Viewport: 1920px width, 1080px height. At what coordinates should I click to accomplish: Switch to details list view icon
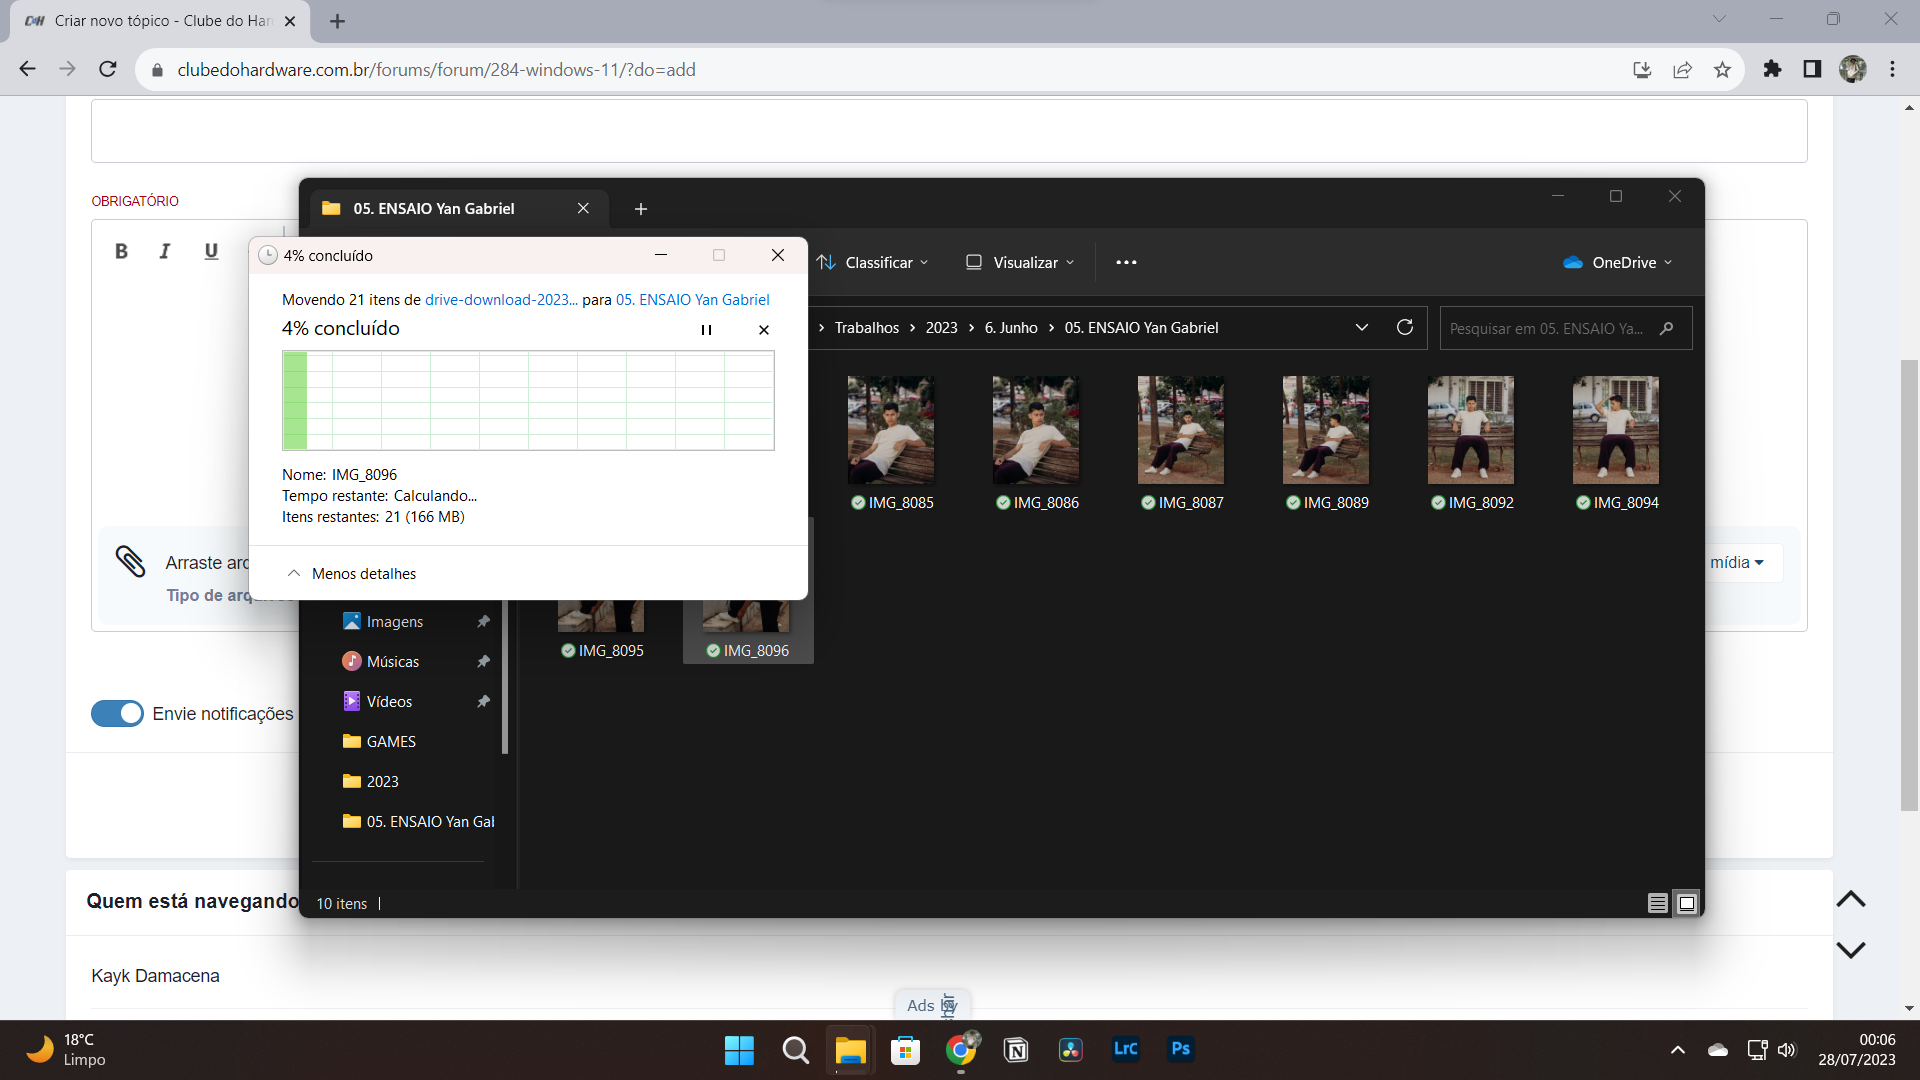(1657, 904)
